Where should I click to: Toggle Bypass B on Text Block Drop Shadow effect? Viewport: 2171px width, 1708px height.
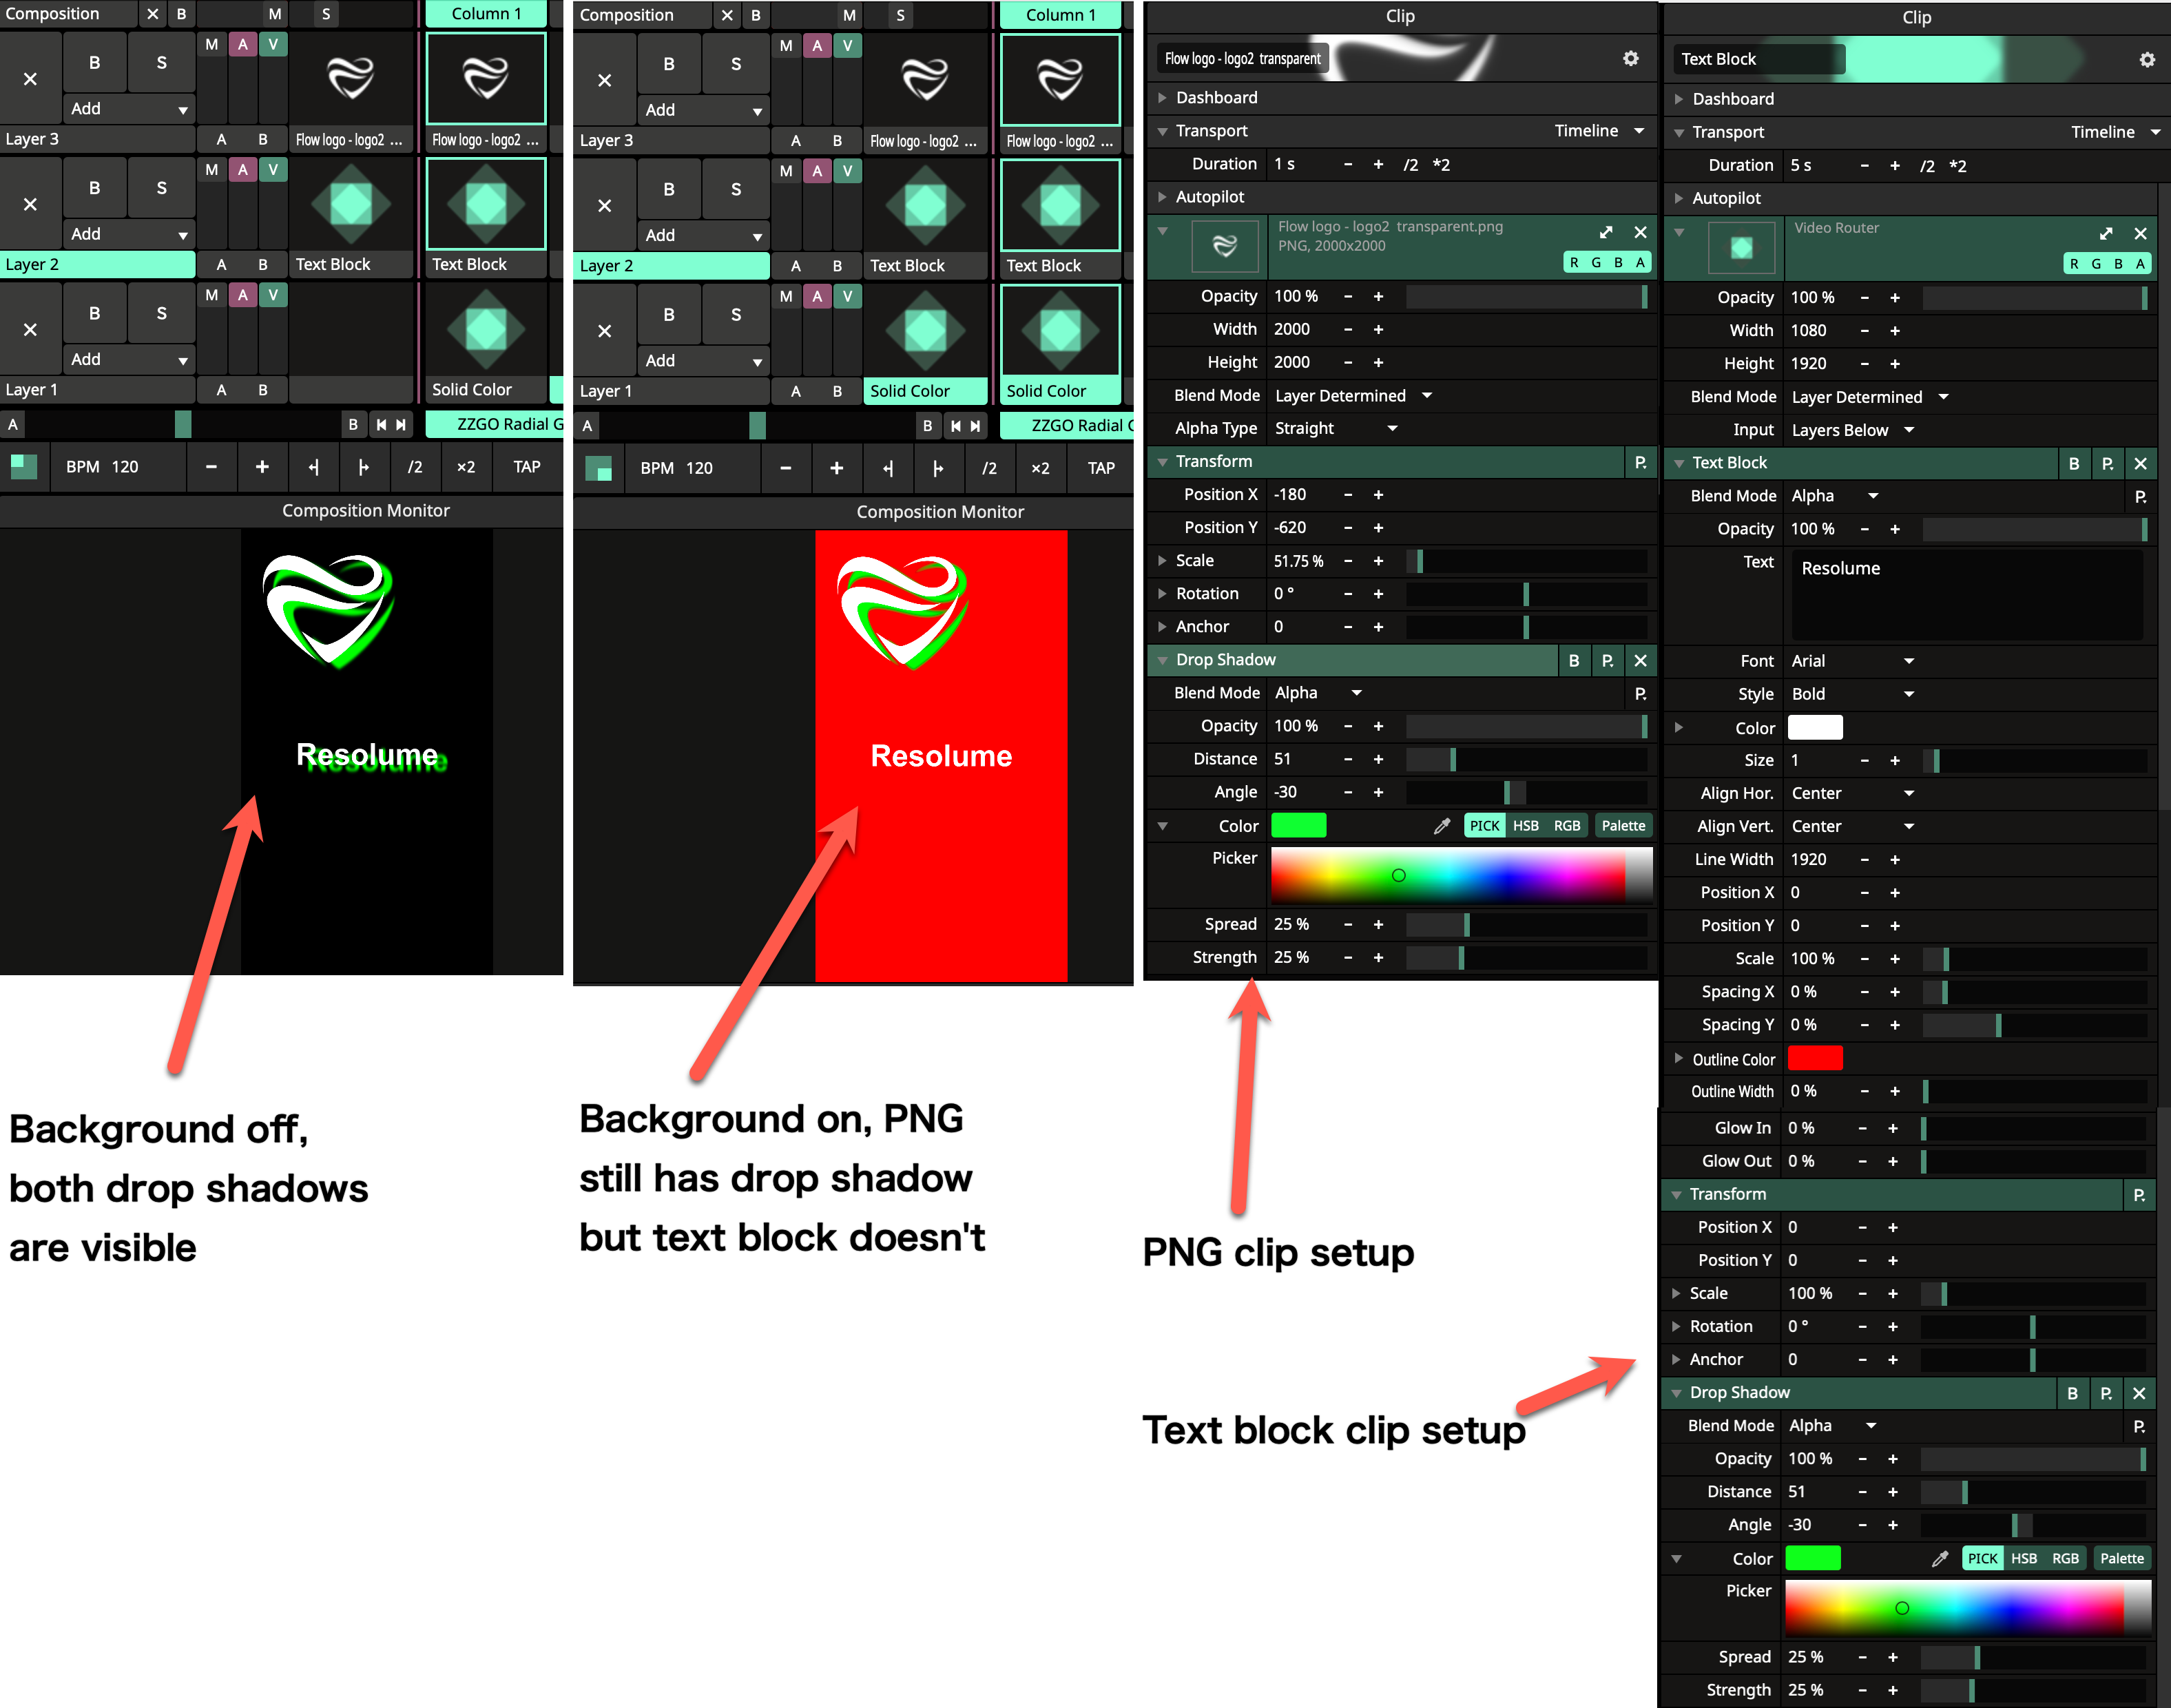point(2072,1393)
